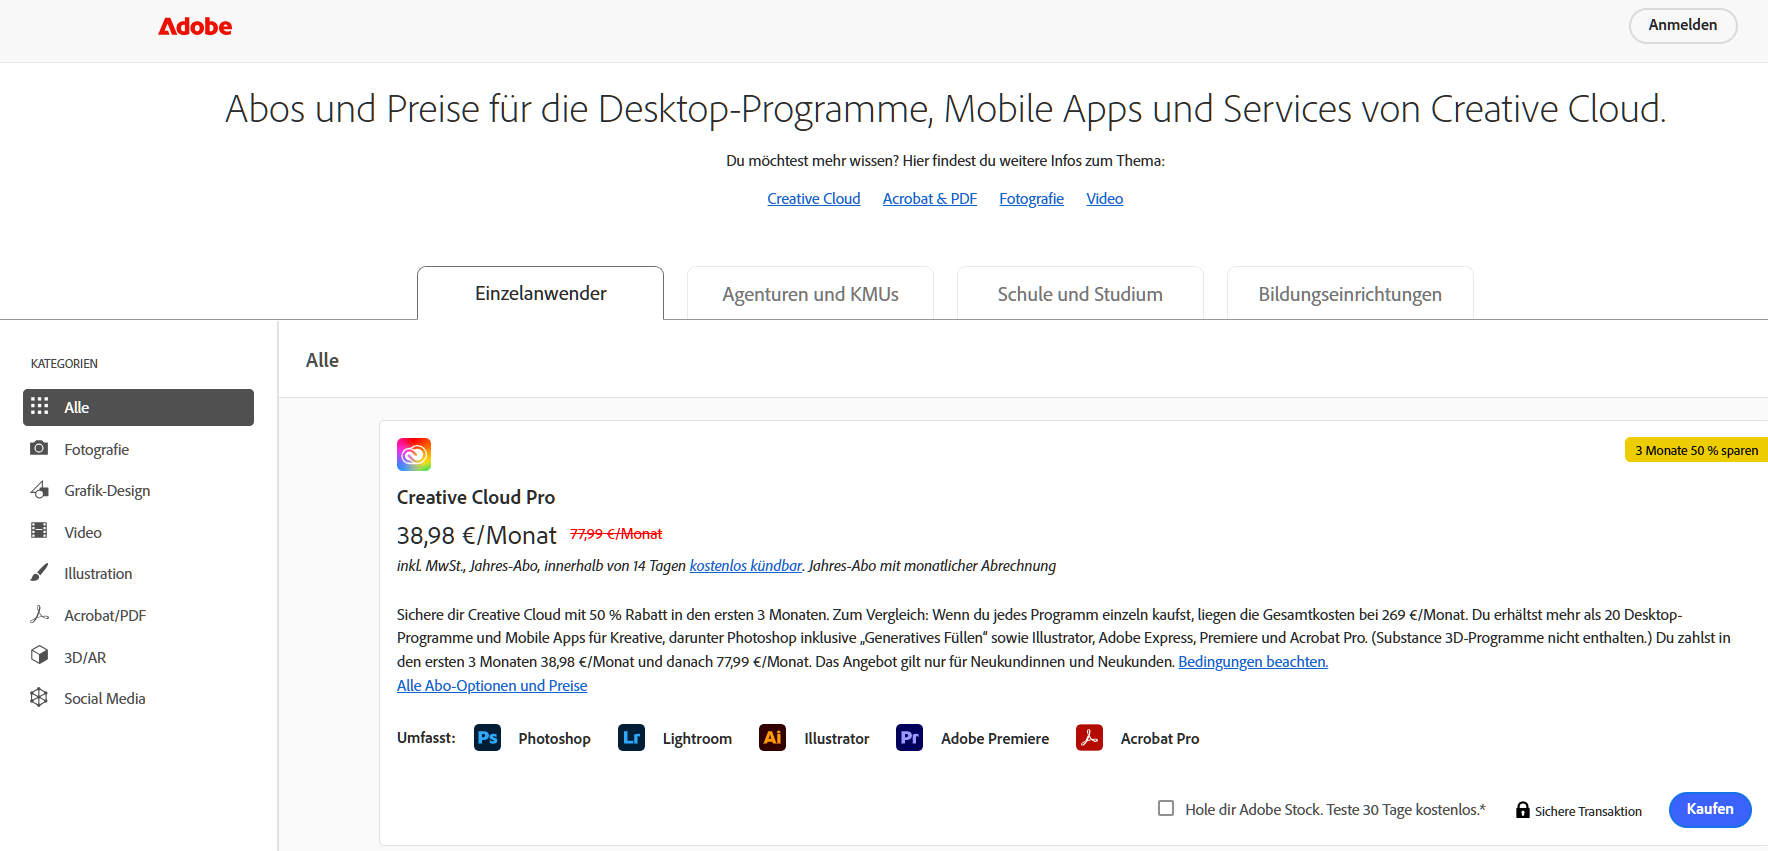Show the Video category label

click(83, 533)
